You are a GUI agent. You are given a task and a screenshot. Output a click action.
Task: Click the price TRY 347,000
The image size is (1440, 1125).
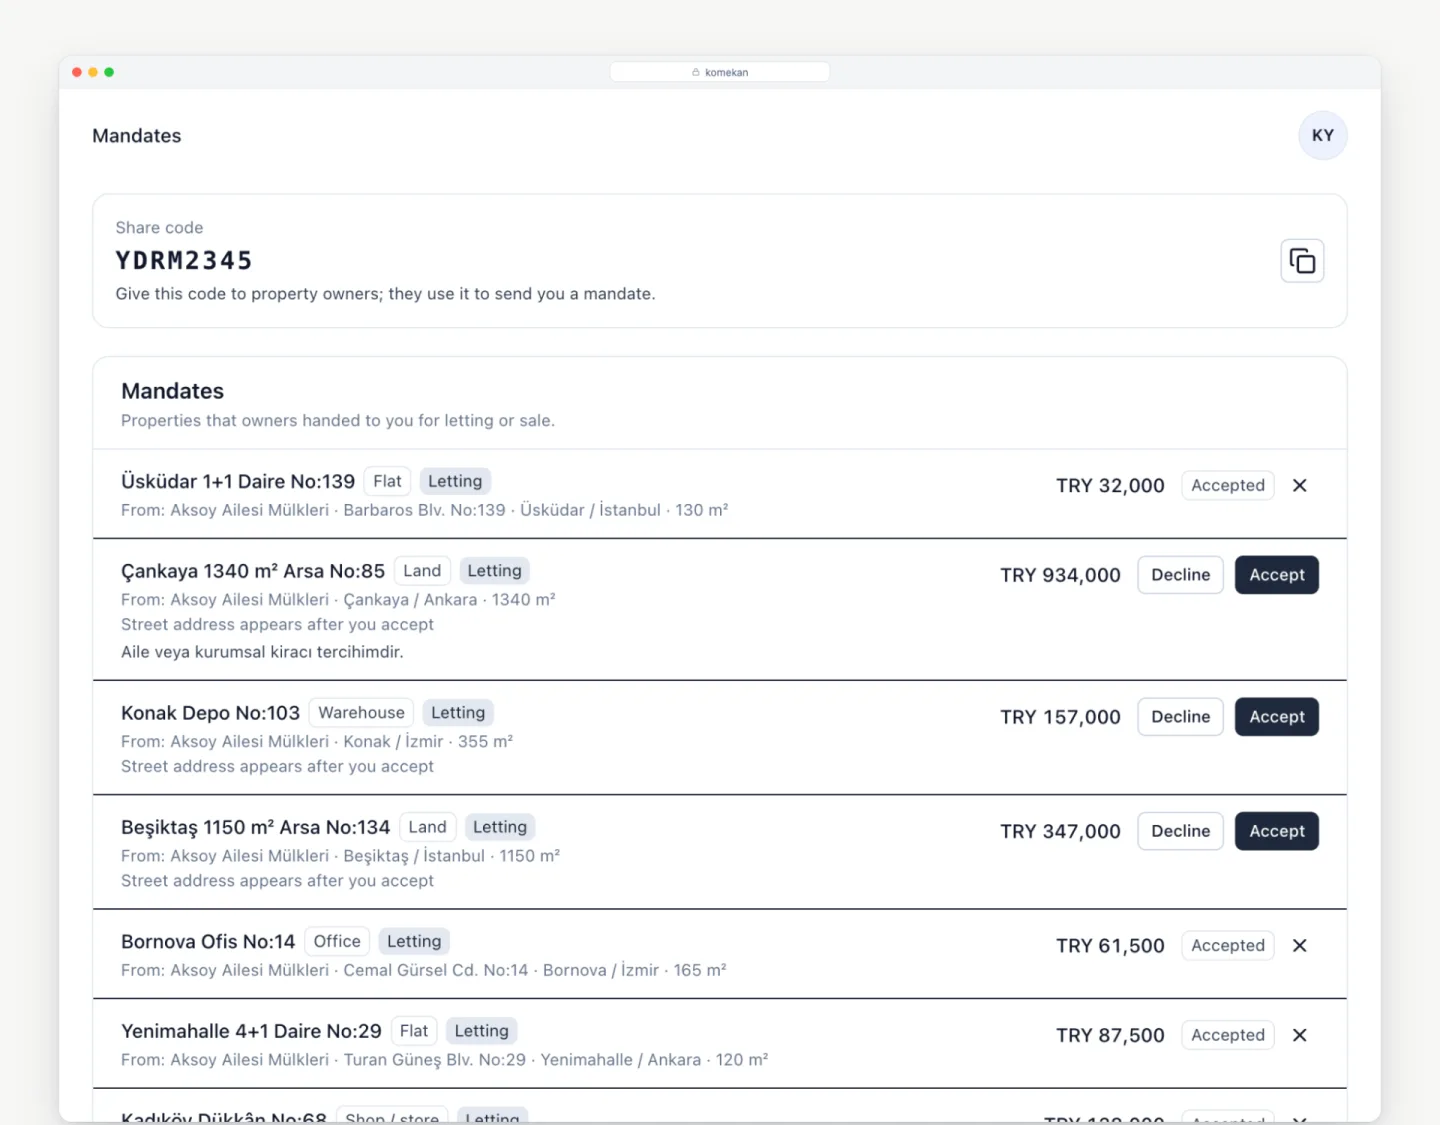coord(1060,831)
